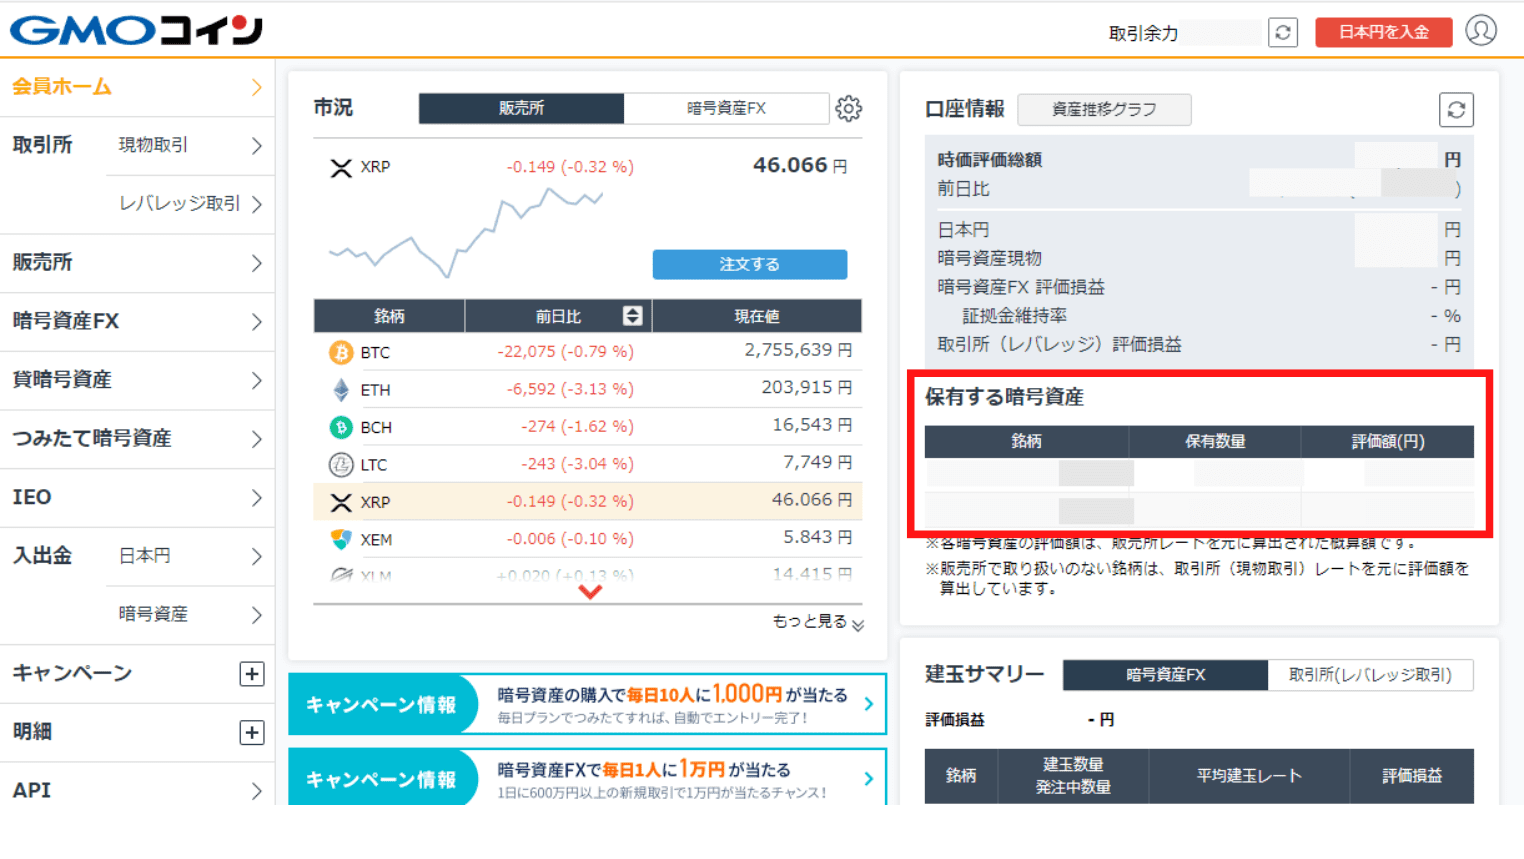Click the sort icon in 前日比 header
Screen dimensions: 1524x859
coord(632,316)
